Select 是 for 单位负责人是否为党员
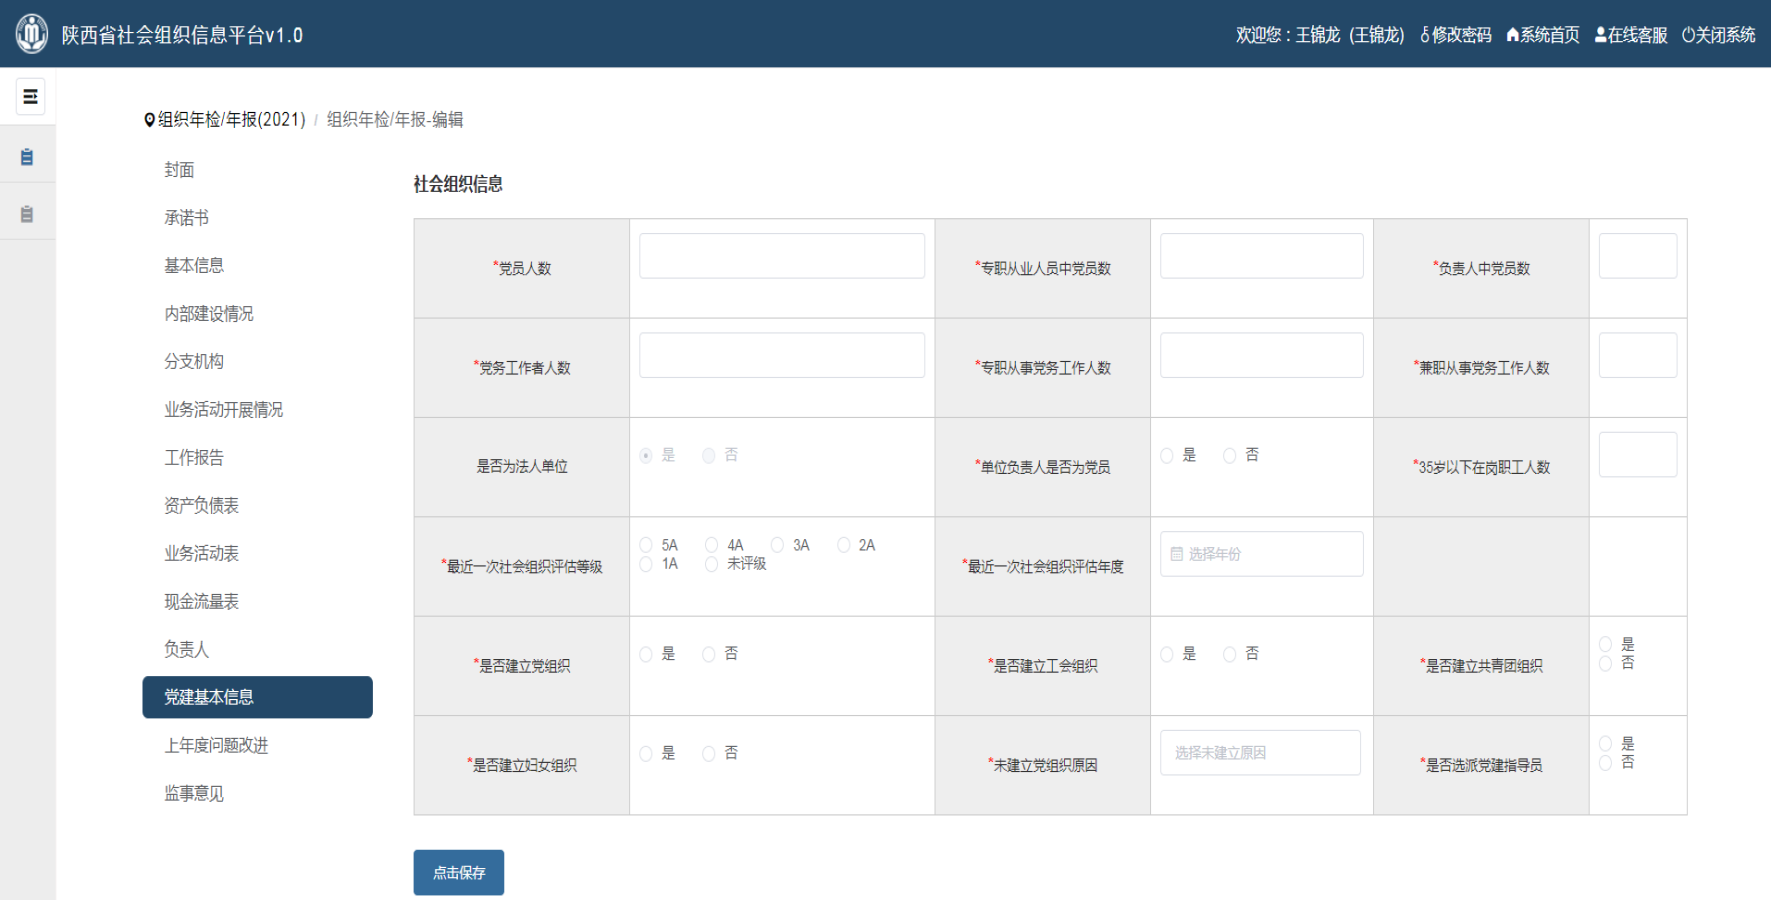The image size is (1771, 900). [x=1167, y=456]
